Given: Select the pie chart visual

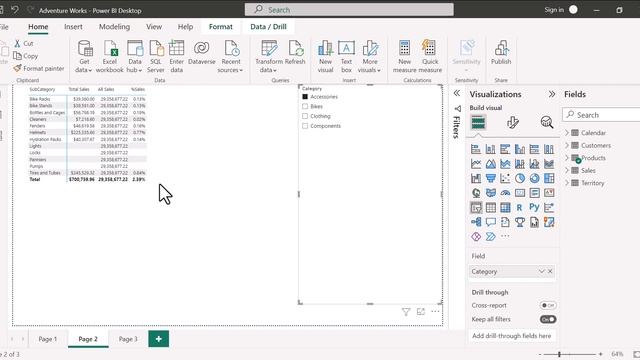Looking at the screenshot, I should click(520, 178).
